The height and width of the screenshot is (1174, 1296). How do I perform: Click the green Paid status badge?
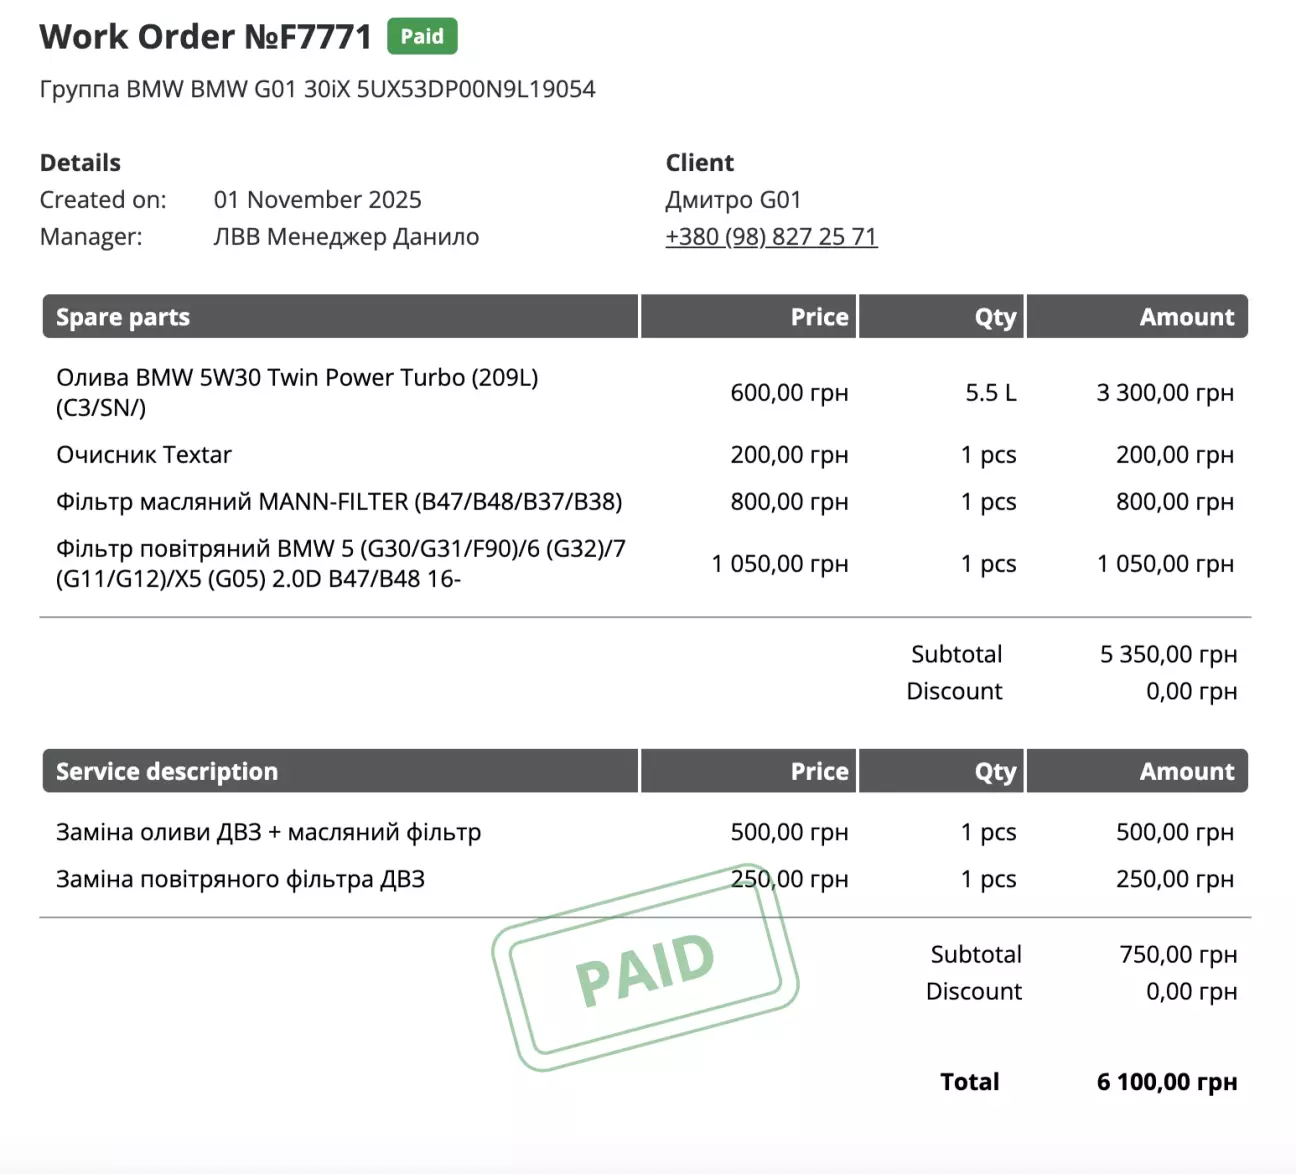pyautogui.click(x=422, y=37)
